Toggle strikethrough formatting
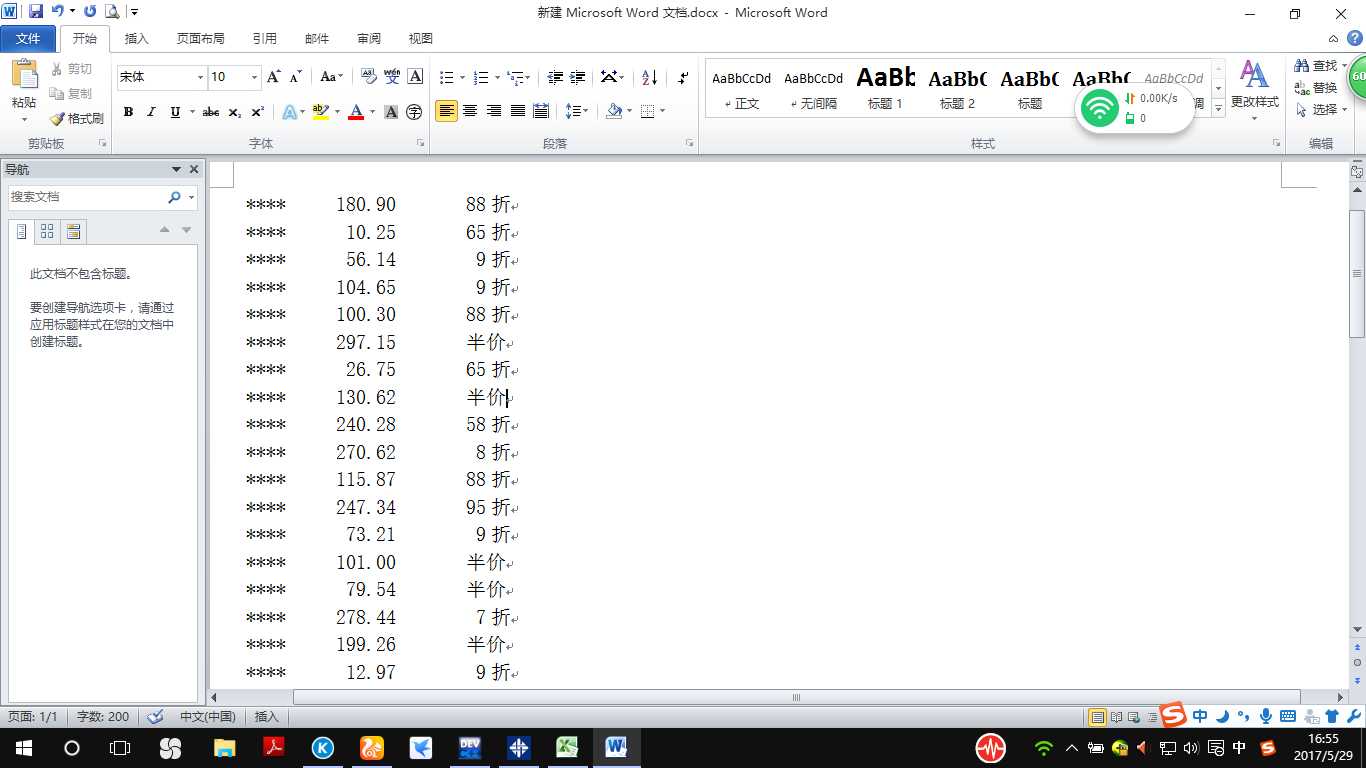The width and height of the screenshot is (1366, 768). coord(211,112)
